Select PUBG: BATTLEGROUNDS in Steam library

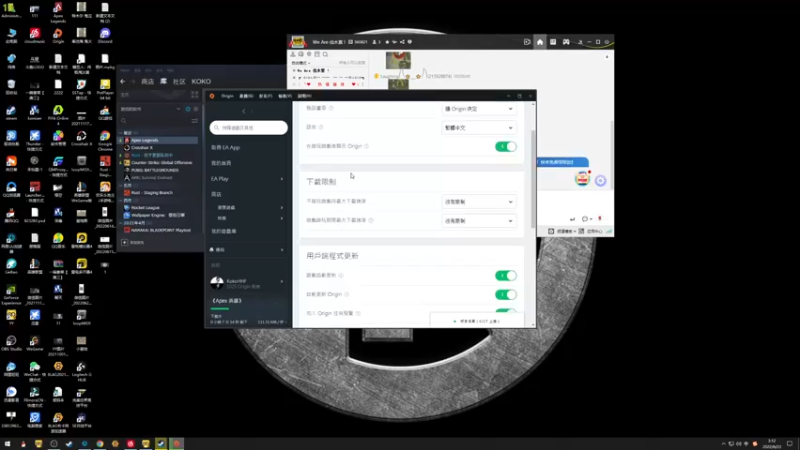tap(151, 170)
